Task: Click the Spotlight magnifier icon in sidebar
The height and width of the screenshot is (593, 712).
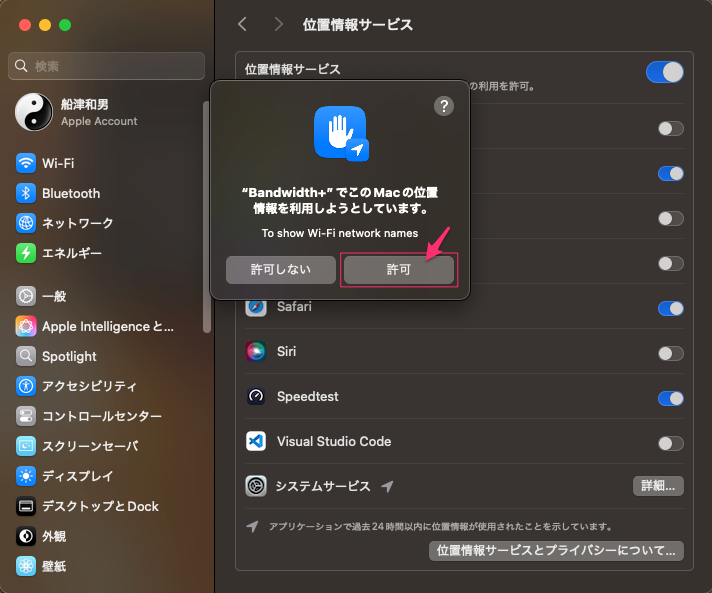Action: pyautogui.click(x=26, y=356)
